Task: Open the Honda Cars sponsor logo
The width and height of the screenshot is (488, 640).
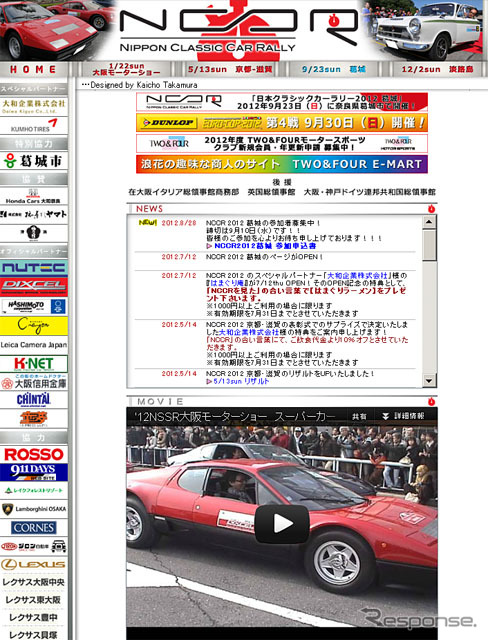Action: pos(34,196)
